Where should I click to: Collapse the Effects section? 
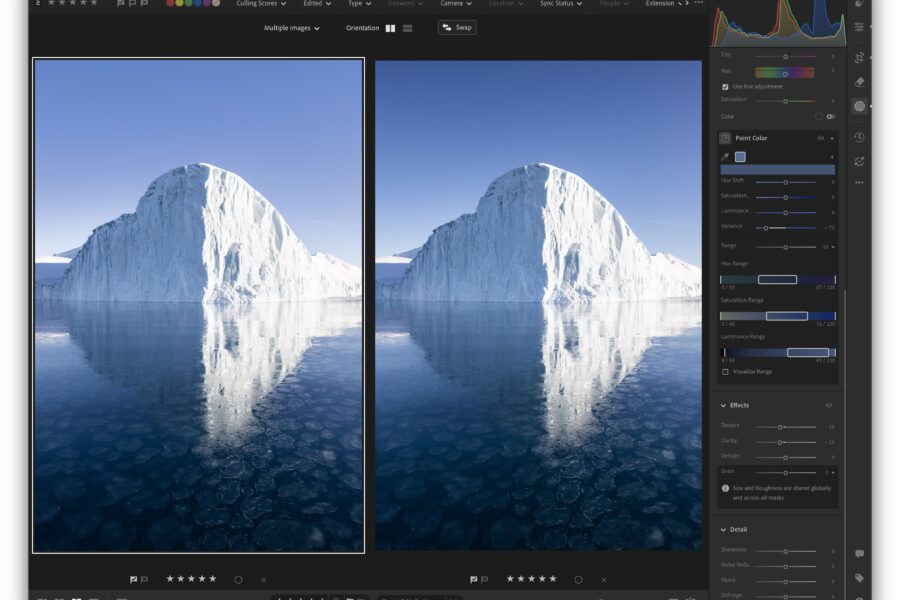pyautogui.click(x=723, y=405)
